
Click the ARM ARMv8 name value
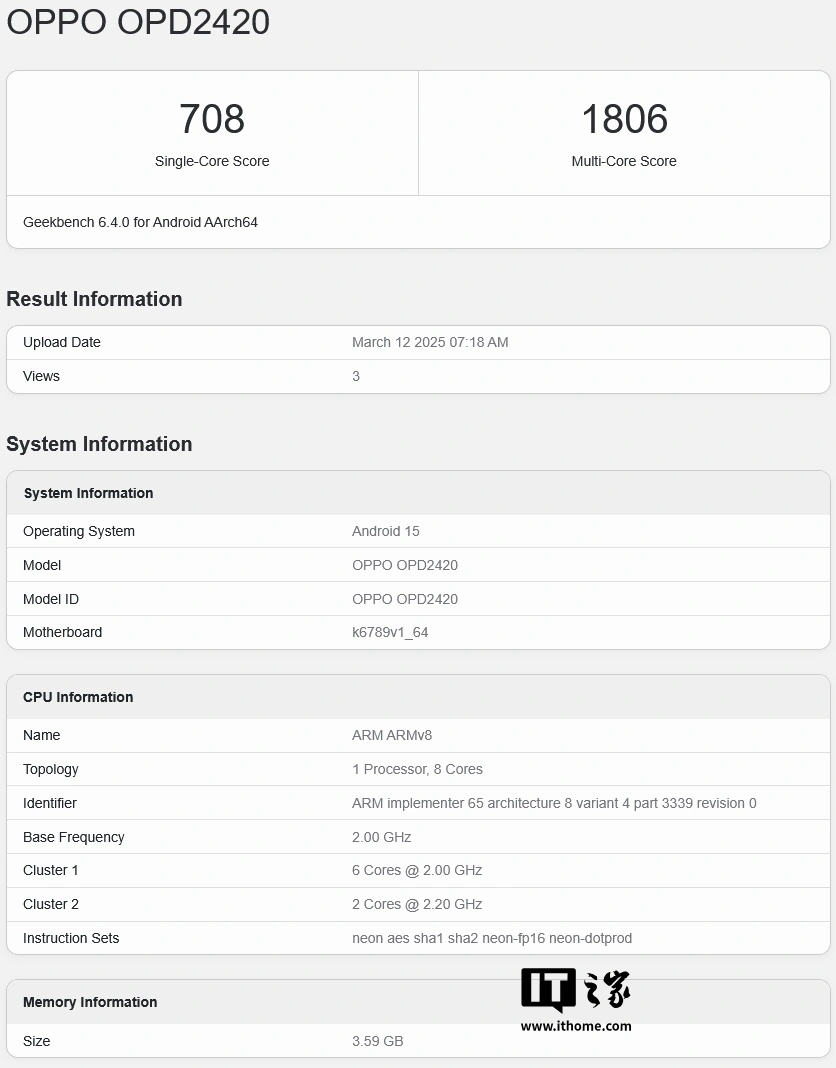(392, 735)
